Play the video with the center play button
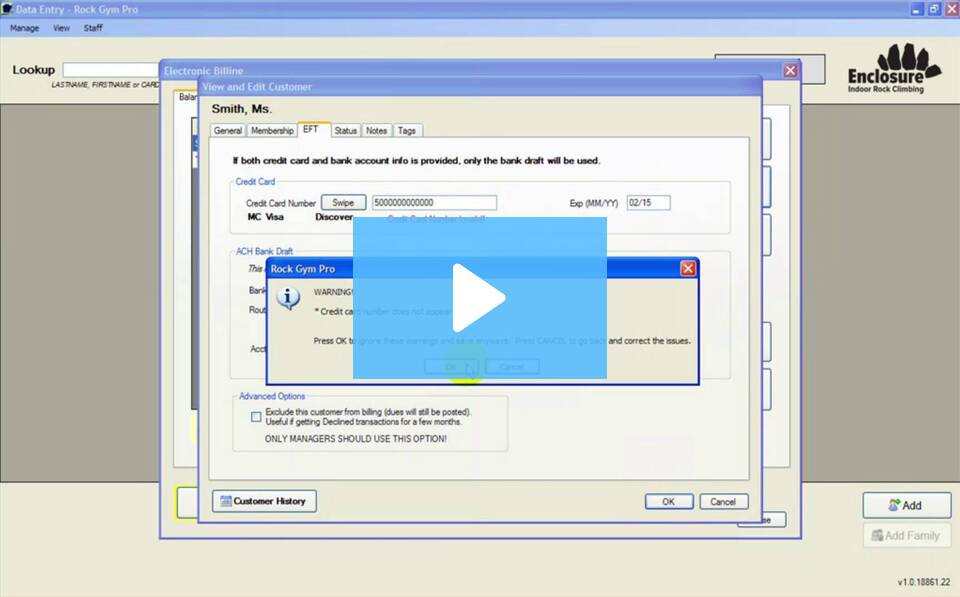Screen dimensions: 960x597 click(479, 298)
